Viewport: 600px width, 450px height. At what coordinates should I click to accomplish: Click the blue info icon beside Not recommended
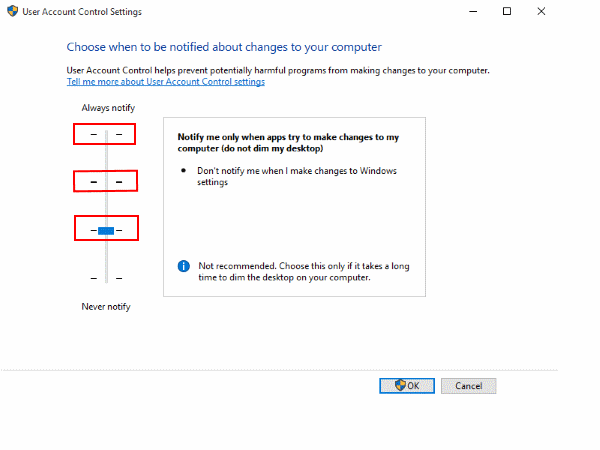pyautogui.click(x=183, y=266)
